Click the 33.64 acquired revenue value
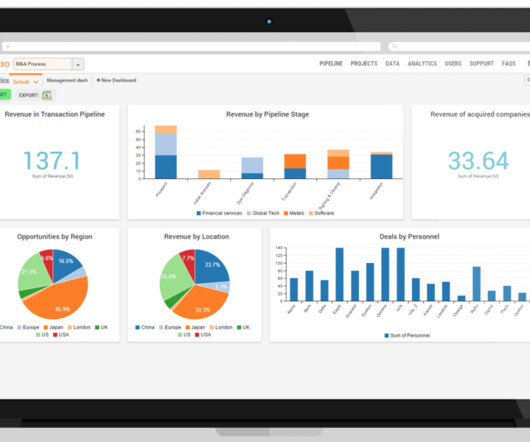 pos(478,161)
